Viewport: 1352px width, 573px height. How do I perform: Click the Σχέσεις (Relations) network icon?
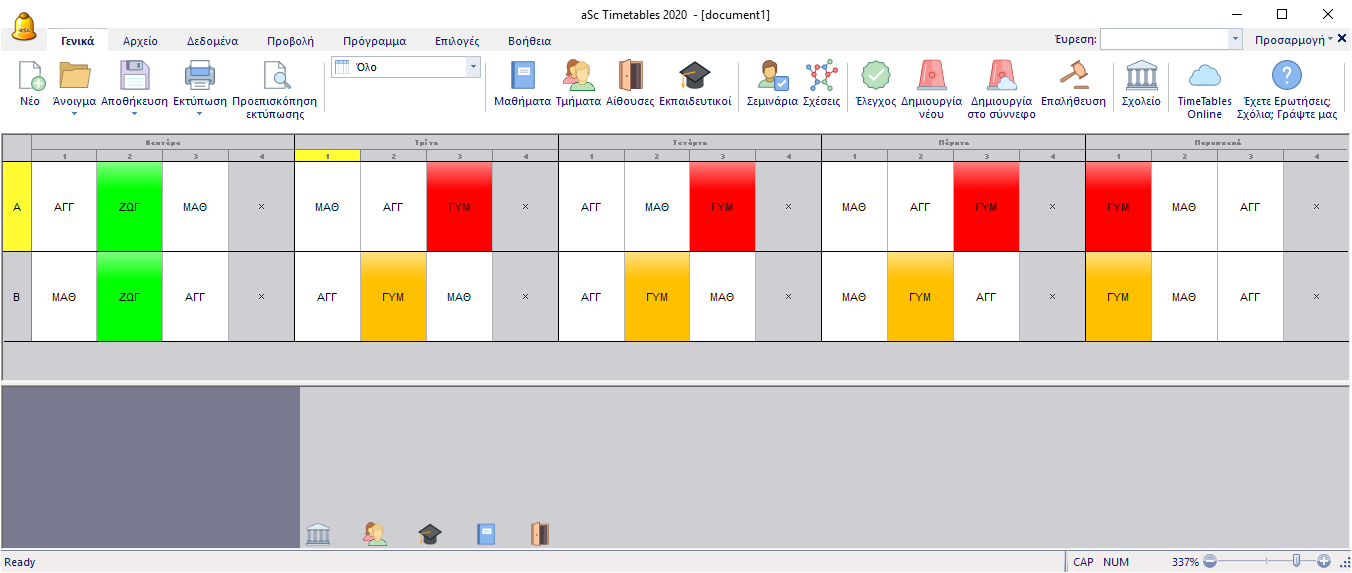pos(821,77)
